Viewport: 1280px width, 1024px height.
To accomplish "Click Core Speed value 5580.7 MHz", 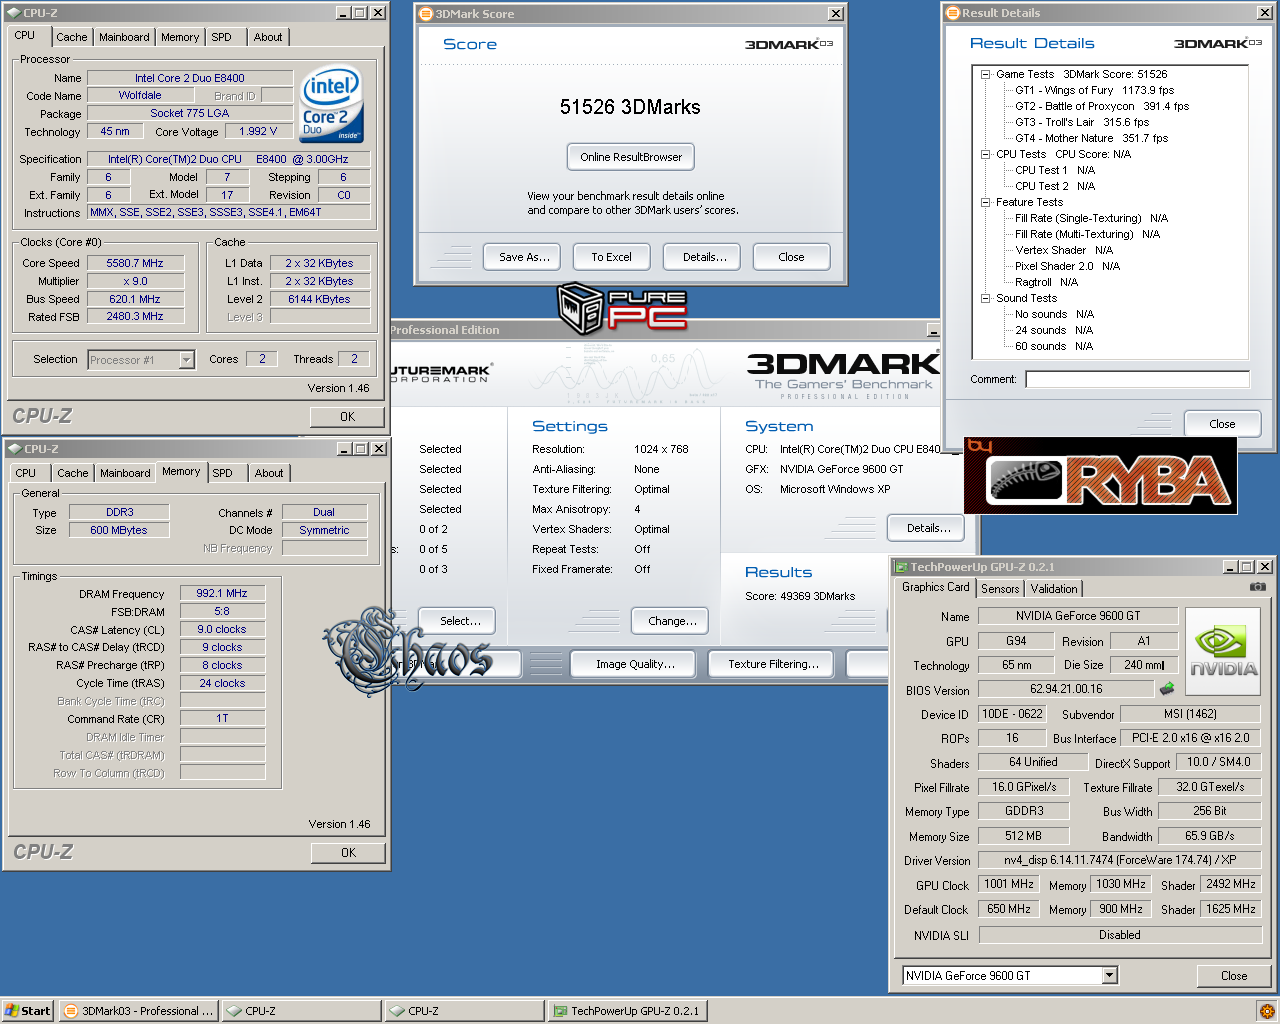I will click(135, 263).
